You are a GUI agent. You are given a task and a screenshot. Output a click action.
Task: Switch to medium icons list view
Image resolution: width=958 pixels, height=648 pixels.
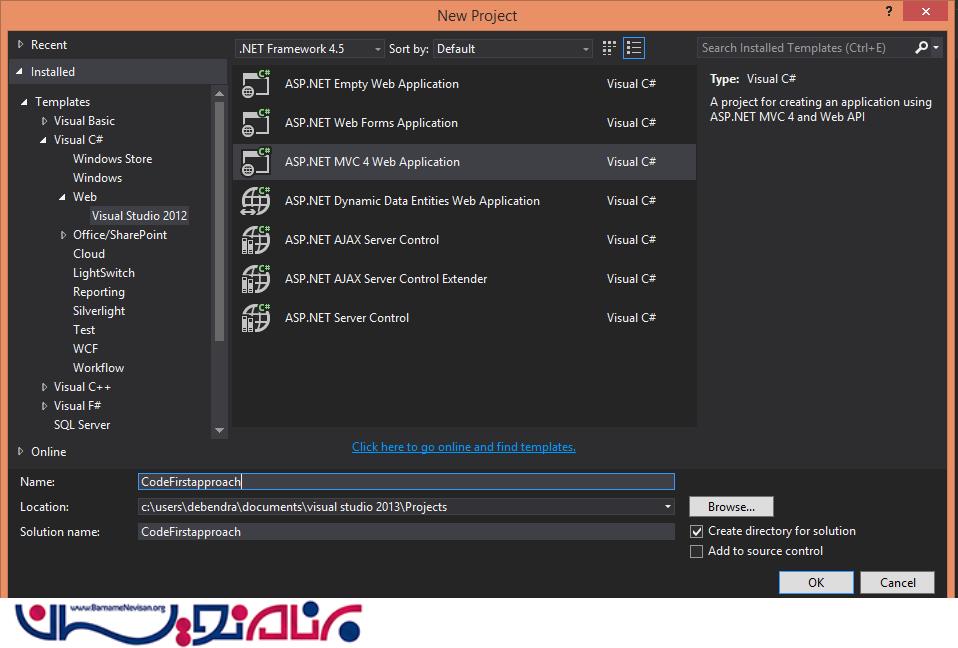click(634, 48)
